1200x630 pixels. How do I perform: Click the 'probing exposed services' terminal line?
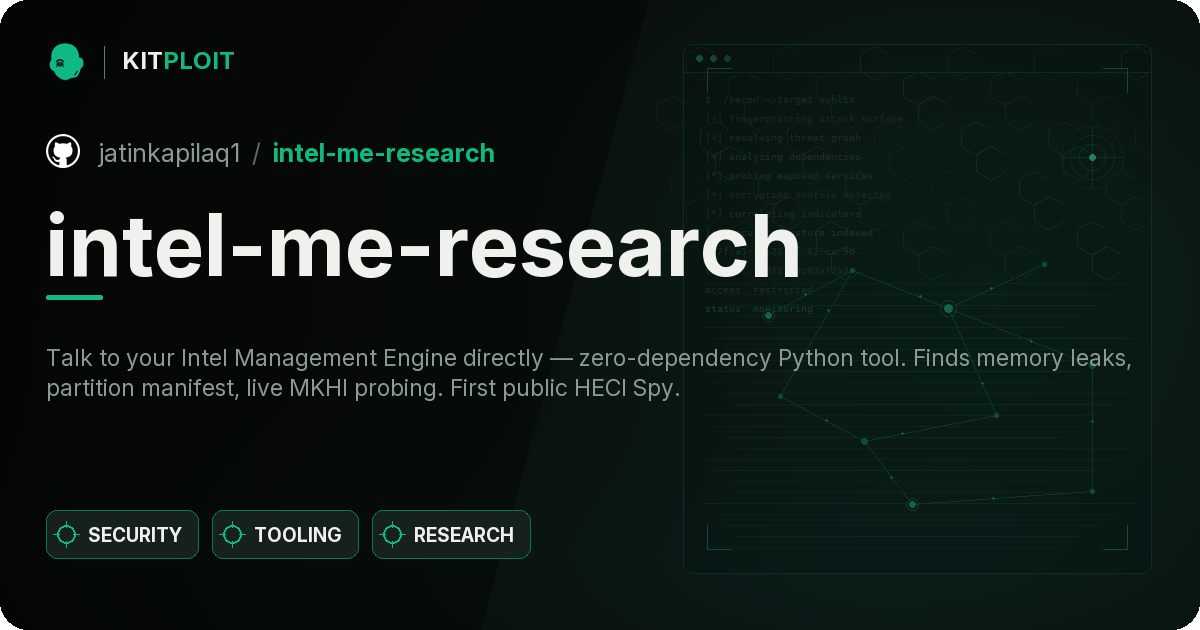(789, 176)
